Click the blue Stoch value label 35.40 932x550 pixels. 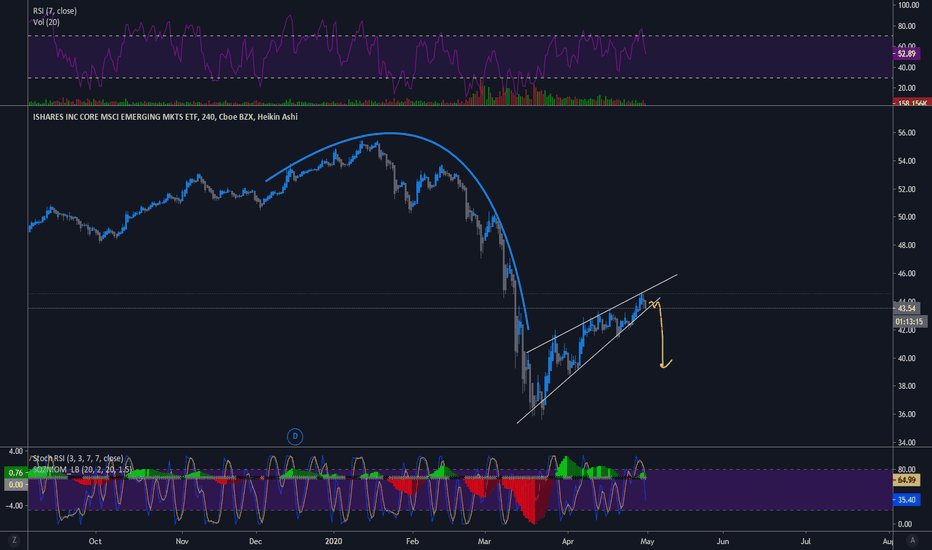(906, 499)
